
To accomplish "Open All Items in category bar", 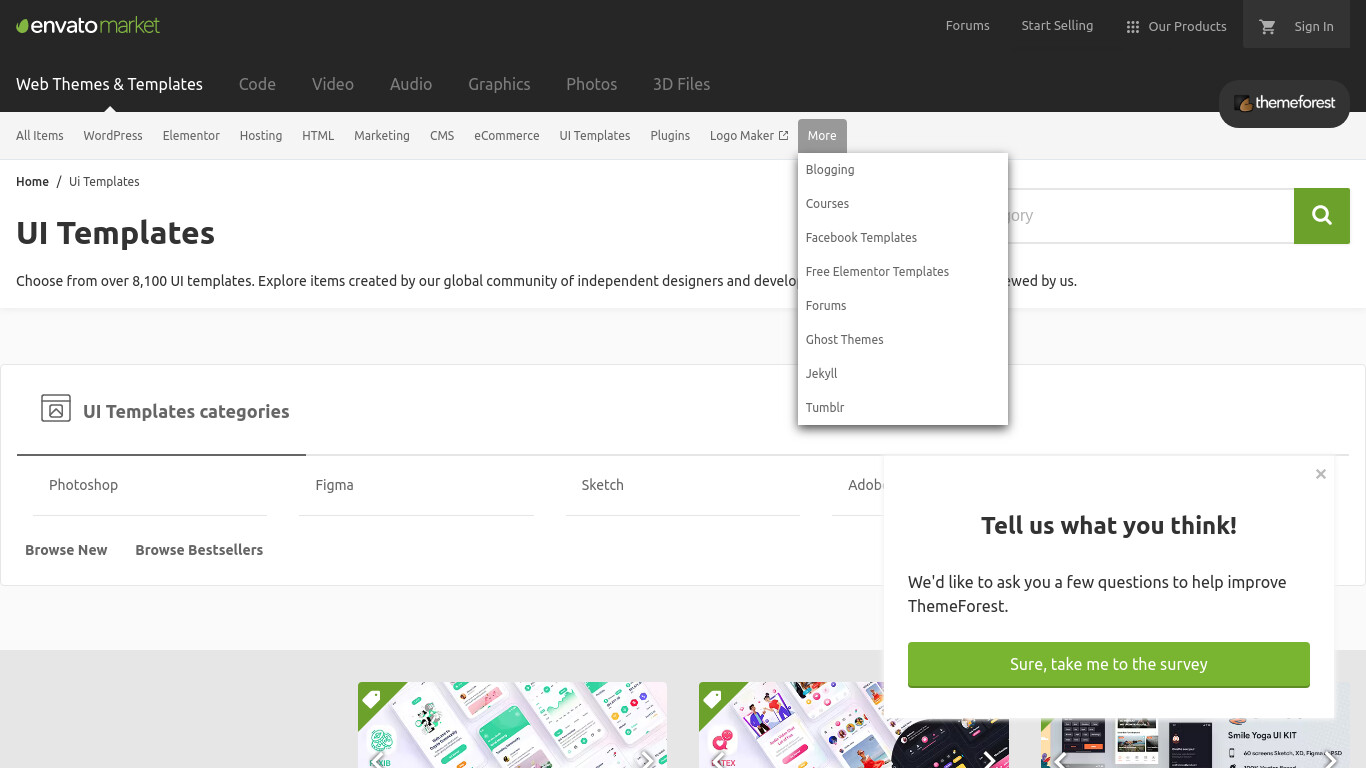I will coord(40,136).
